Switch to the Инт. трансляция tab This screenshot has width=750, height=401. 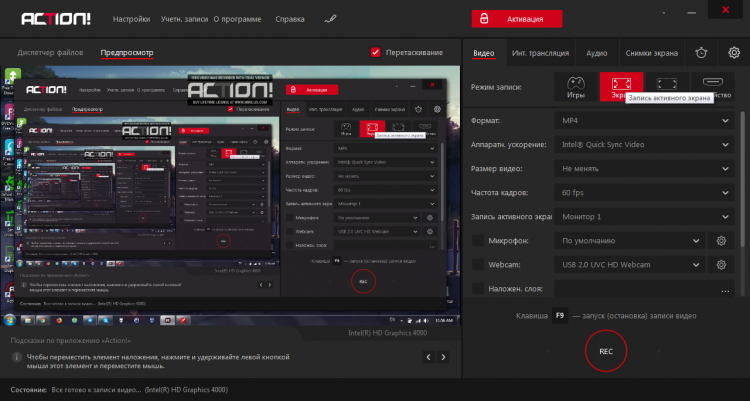click(x=540, y=53)
